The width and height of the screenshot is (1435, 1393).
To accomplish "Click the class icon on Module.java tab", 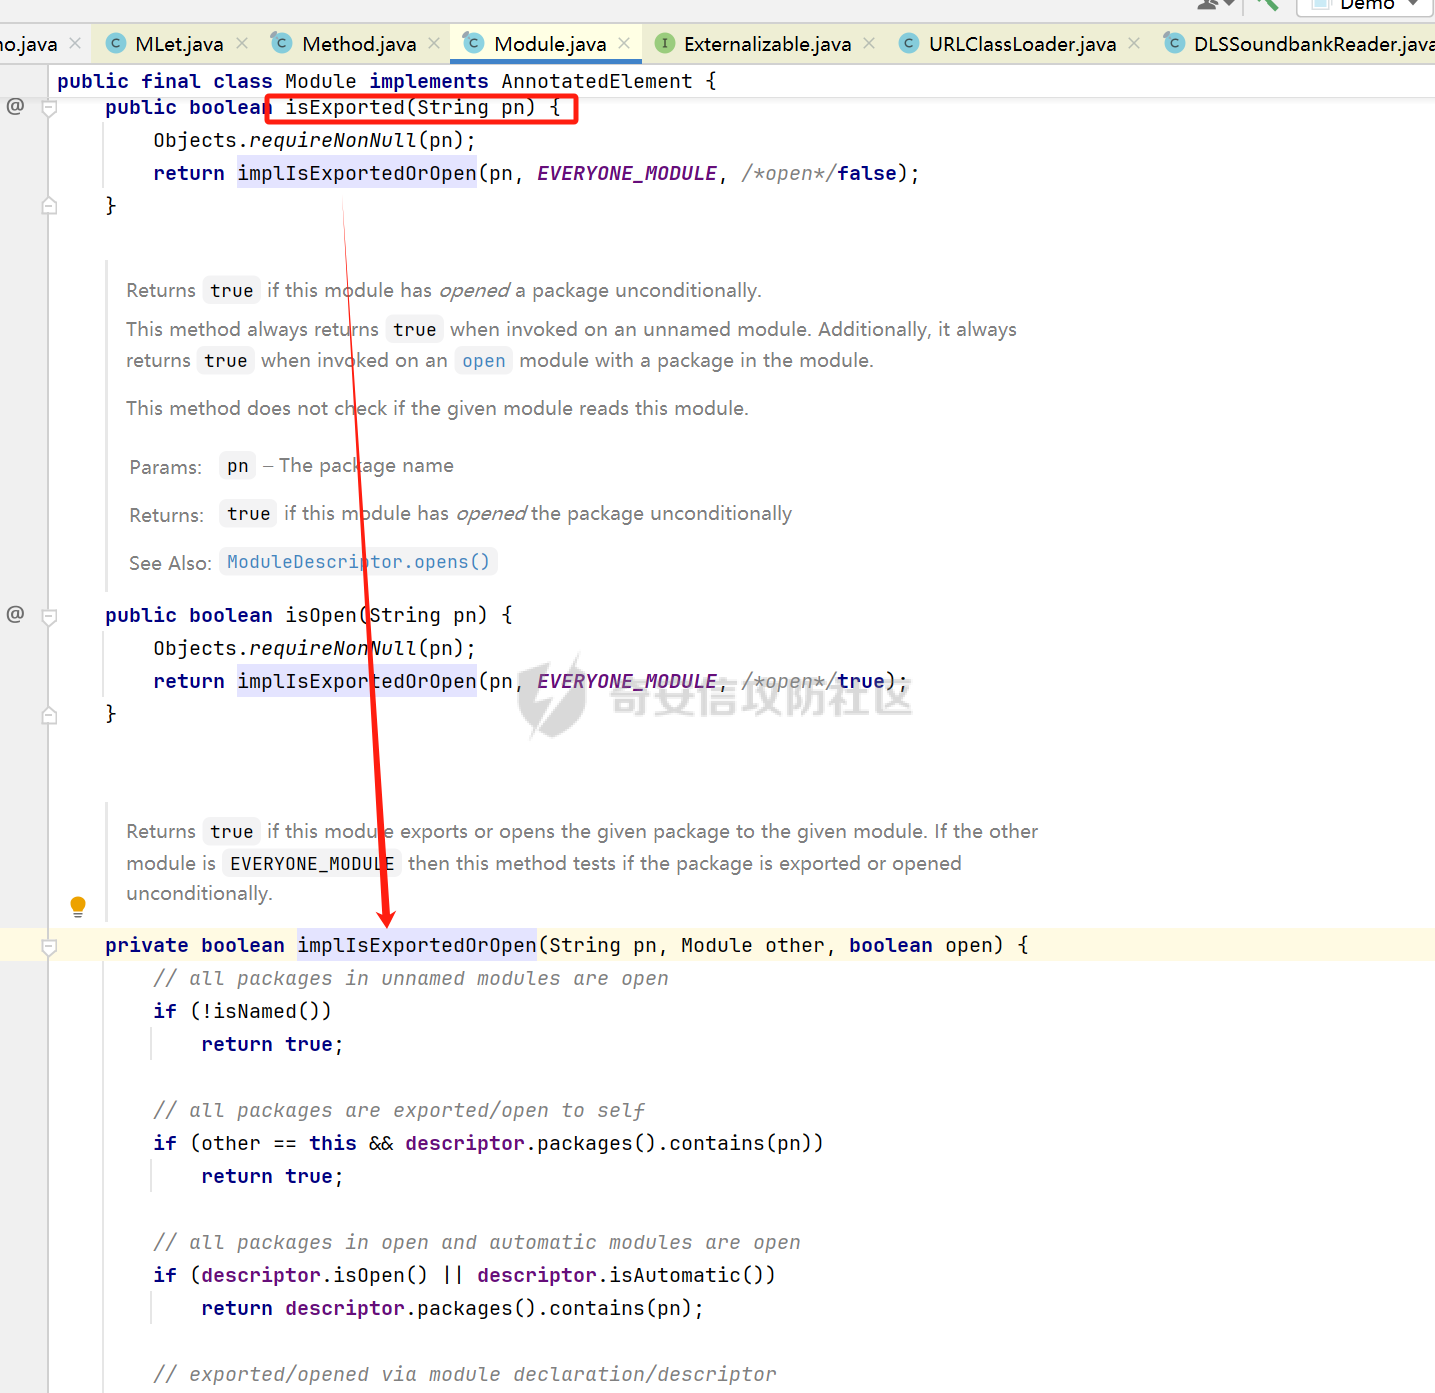I will click(474, 43).
